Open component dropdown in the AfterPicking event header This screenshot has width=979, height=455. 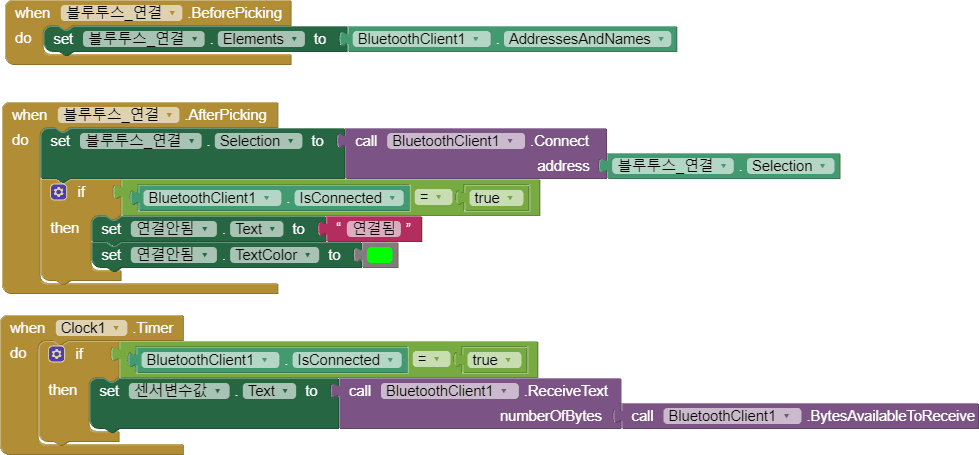pos(119,115)
